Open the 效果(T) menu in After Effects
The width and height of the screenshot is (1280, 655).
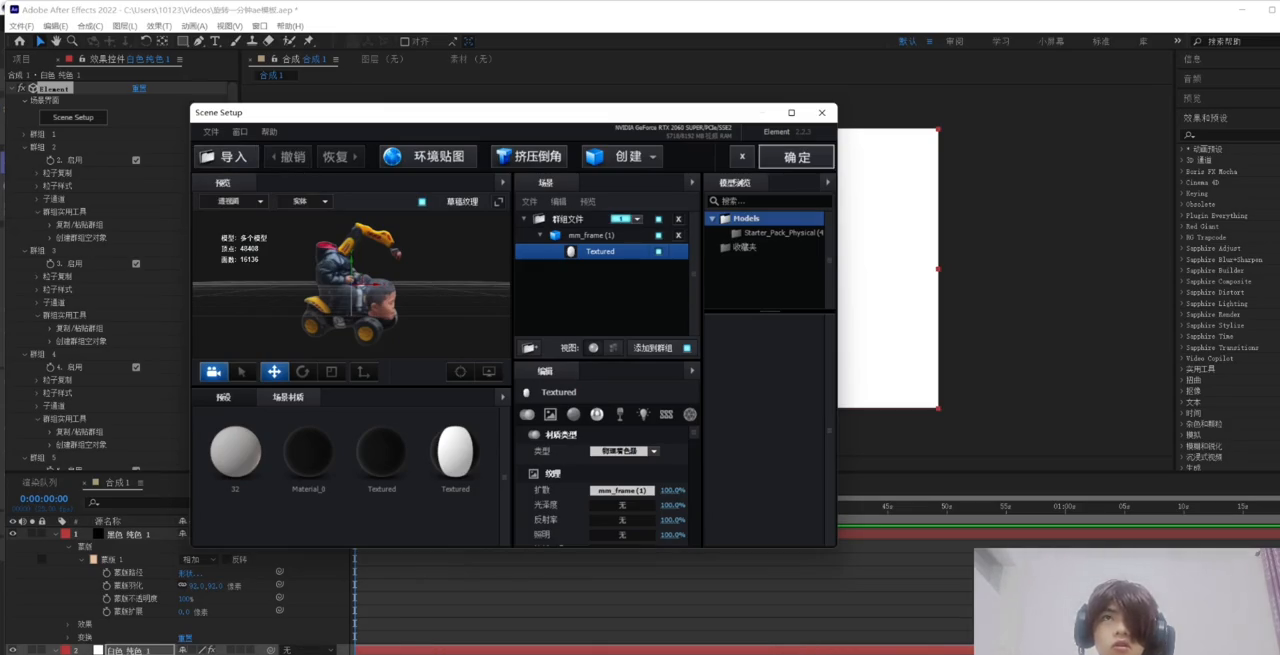(x=159, y=26)
